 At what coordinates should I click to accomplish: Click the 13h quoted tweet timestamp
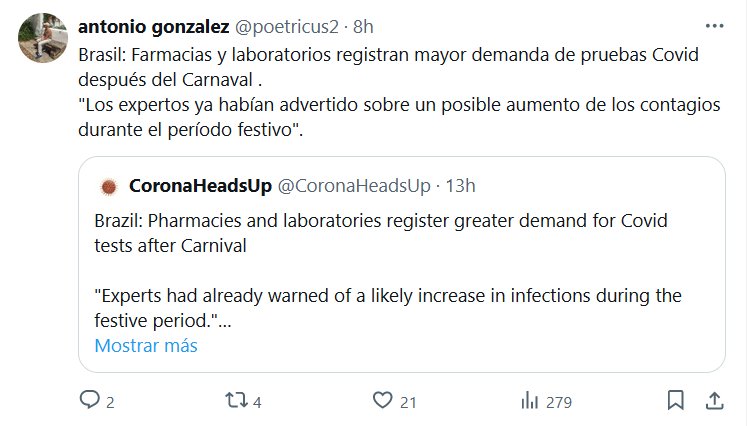460,186
